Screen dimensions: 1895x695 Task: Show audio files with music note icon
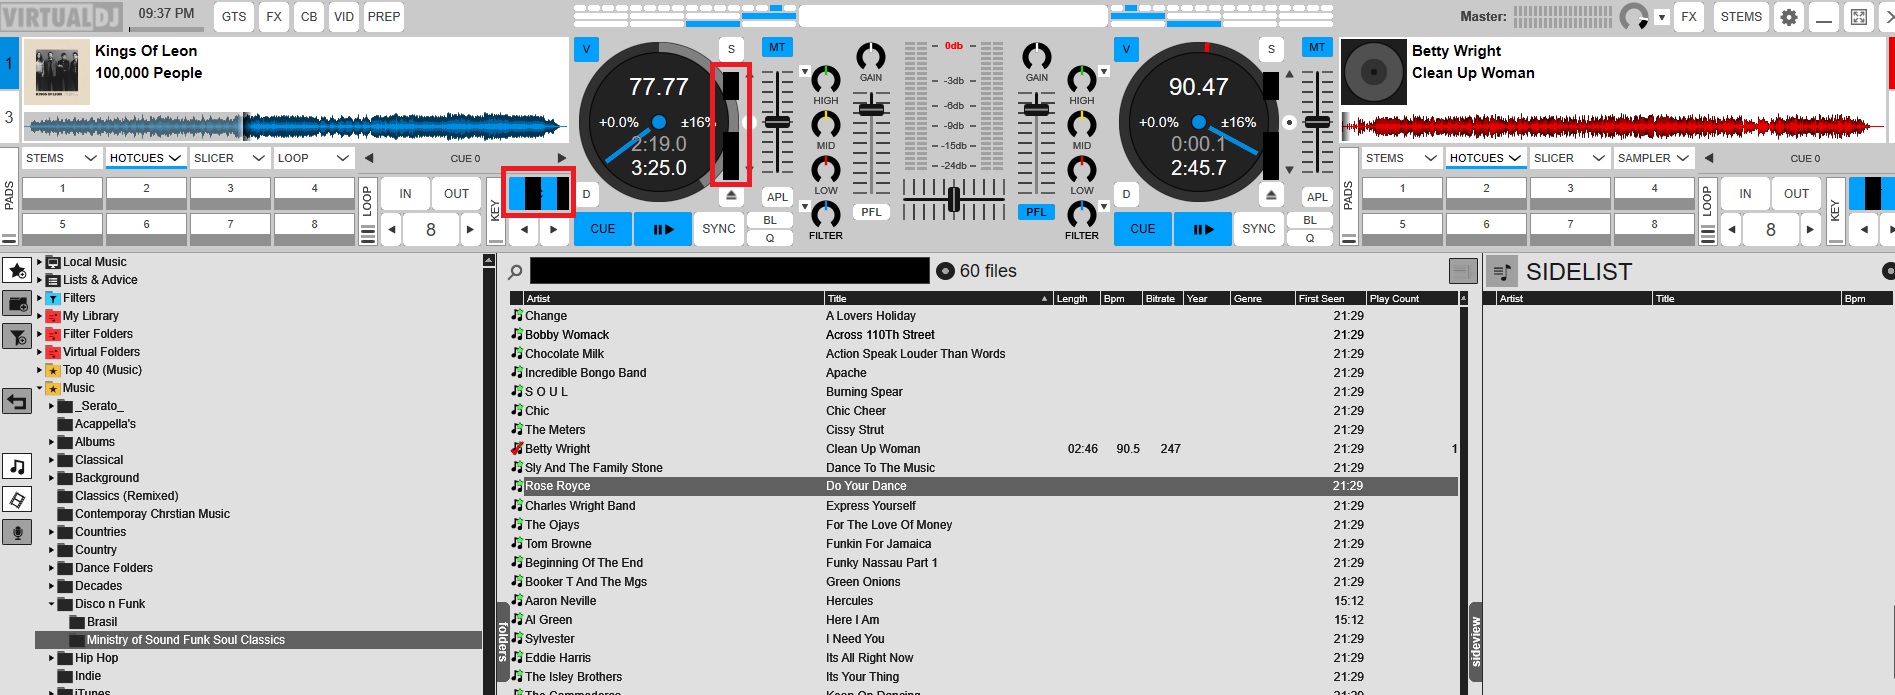[x=17, y=466]
